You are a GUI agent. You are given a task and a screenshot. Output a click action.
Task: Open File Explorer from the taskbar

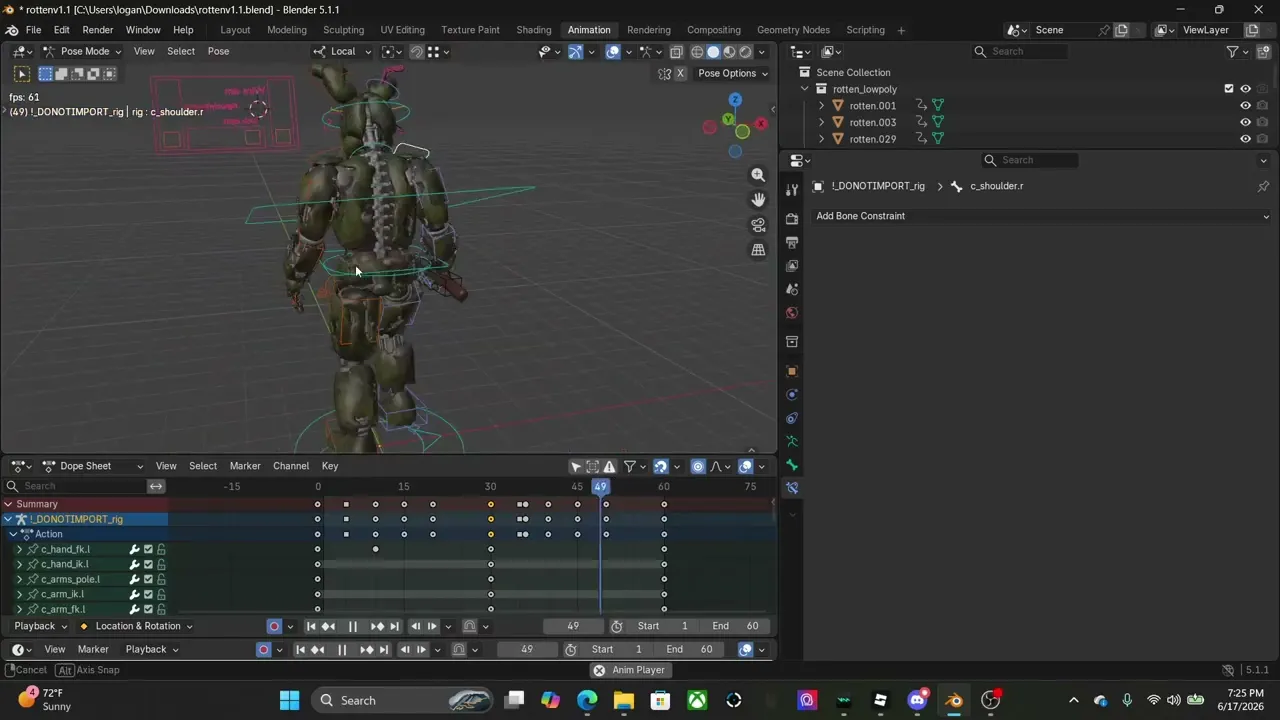coord(623,700)
